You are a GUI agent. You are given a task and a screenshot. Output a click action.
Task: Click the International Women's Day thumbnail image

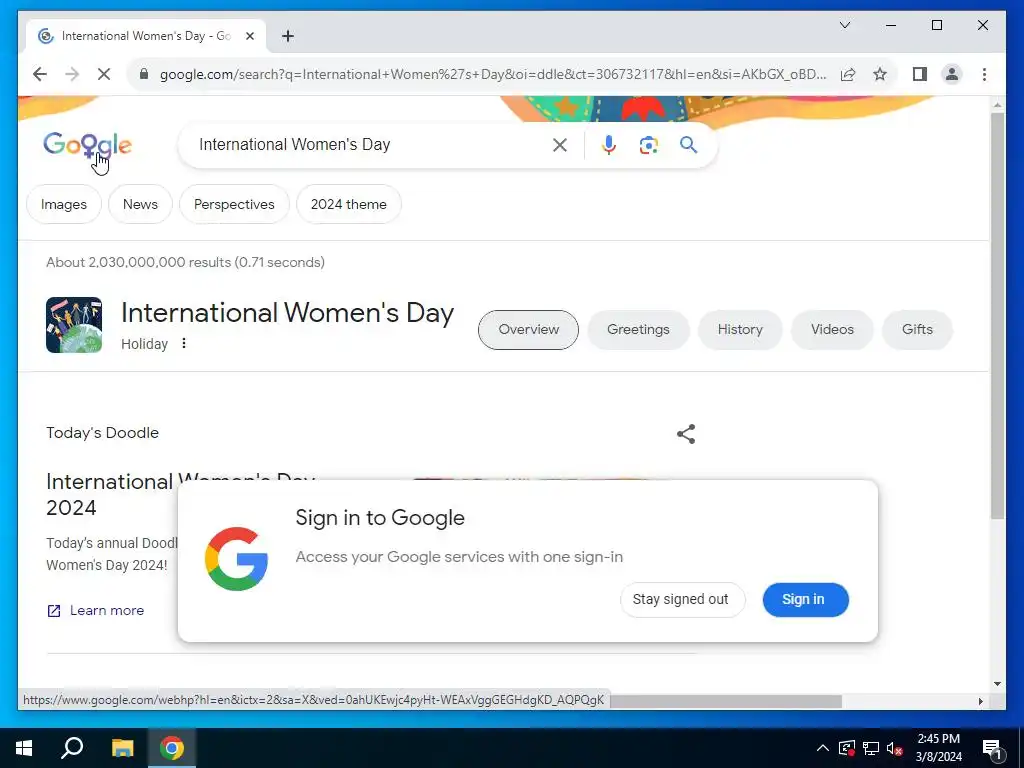[74, 325]
